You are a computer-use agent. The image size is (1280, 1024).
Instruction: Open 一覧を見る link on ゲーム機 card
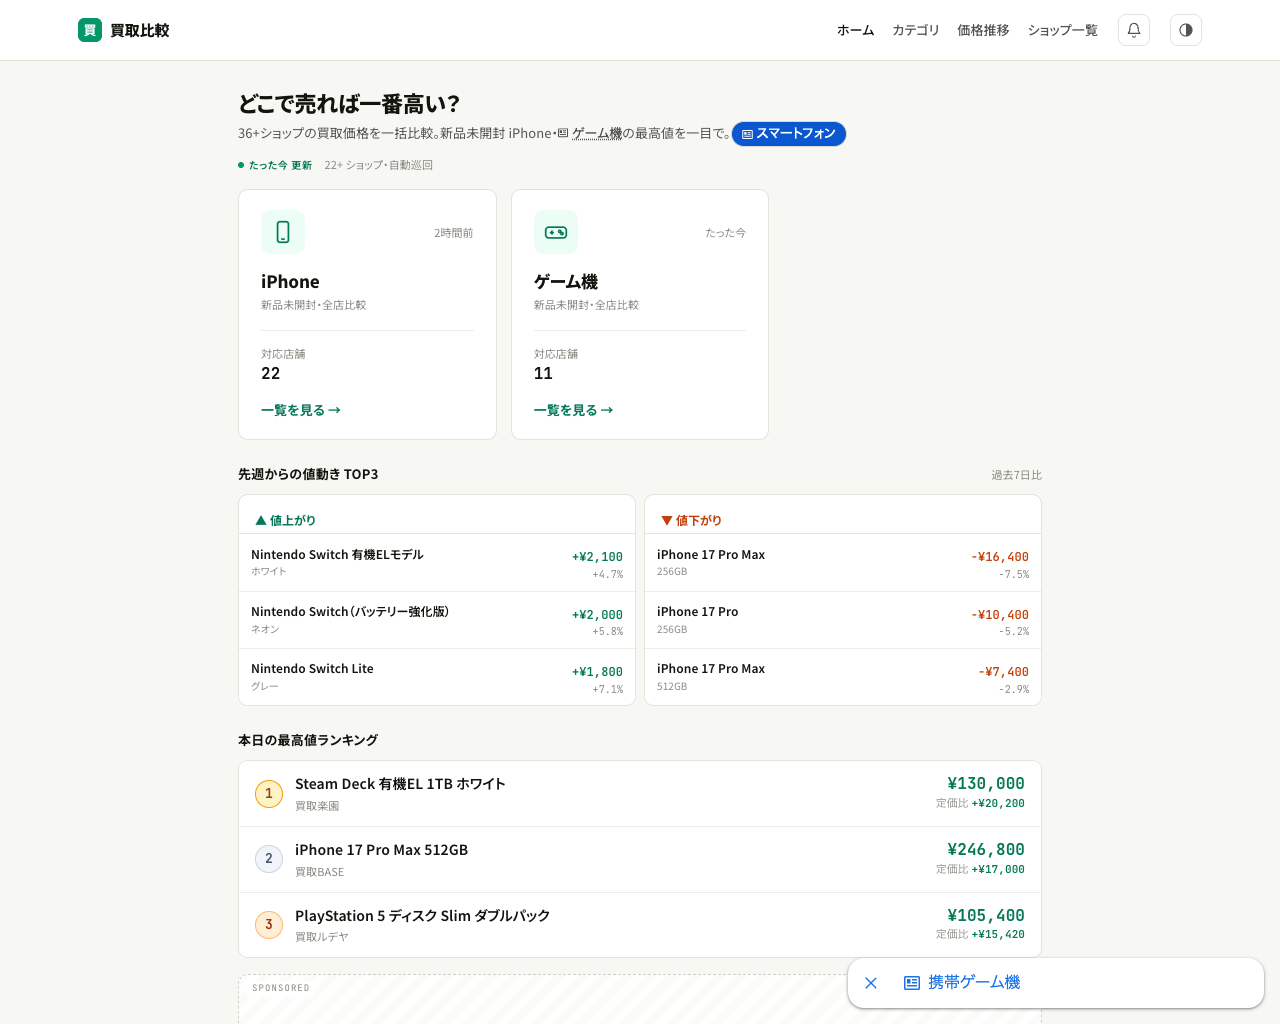tap(574, 410)
